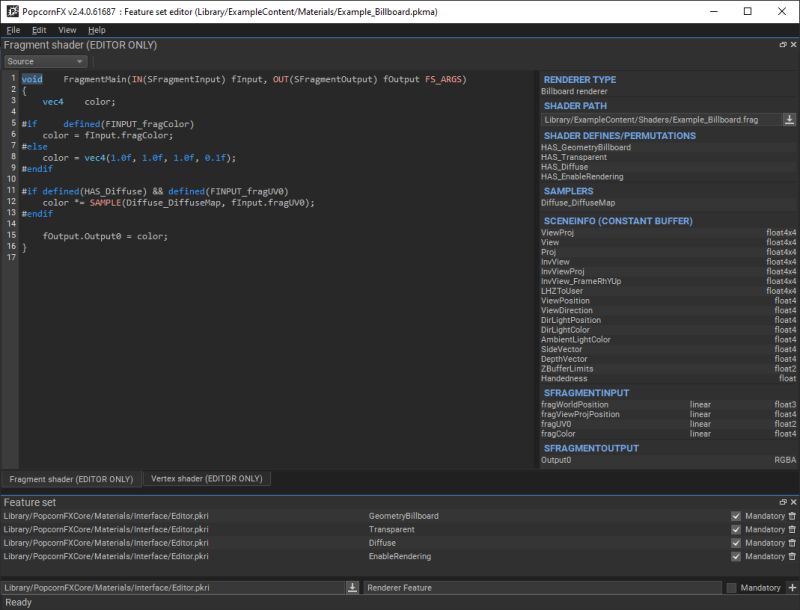The image size is (800, 610).
Task: Delete the EnableRendering feature row
Action: [792, 556]
